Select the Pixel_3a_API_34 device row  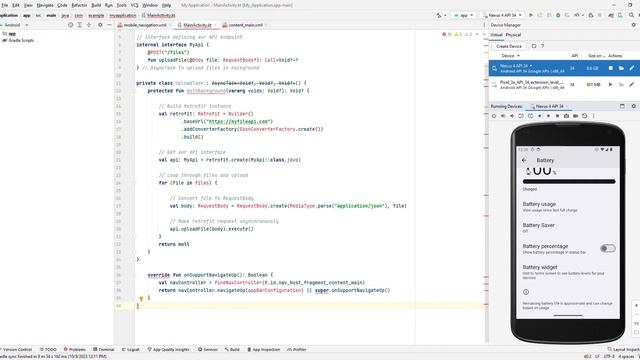[564, 84]
